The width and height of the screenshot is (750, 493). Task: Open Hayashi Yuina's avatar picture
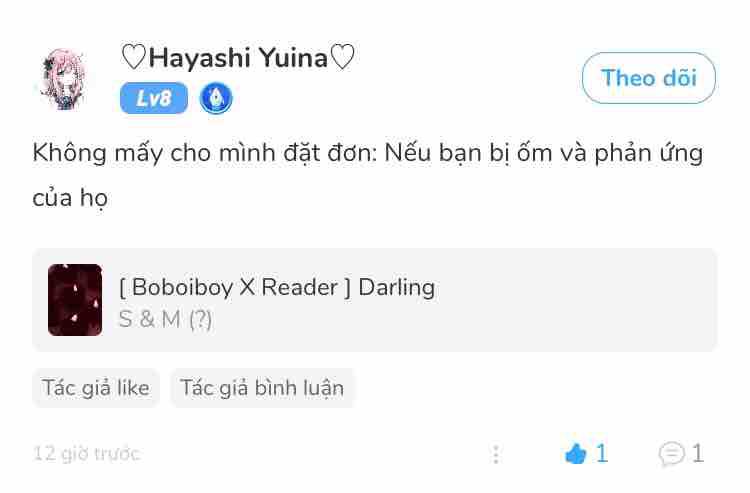pyautogui.click(x=63, y=79)
